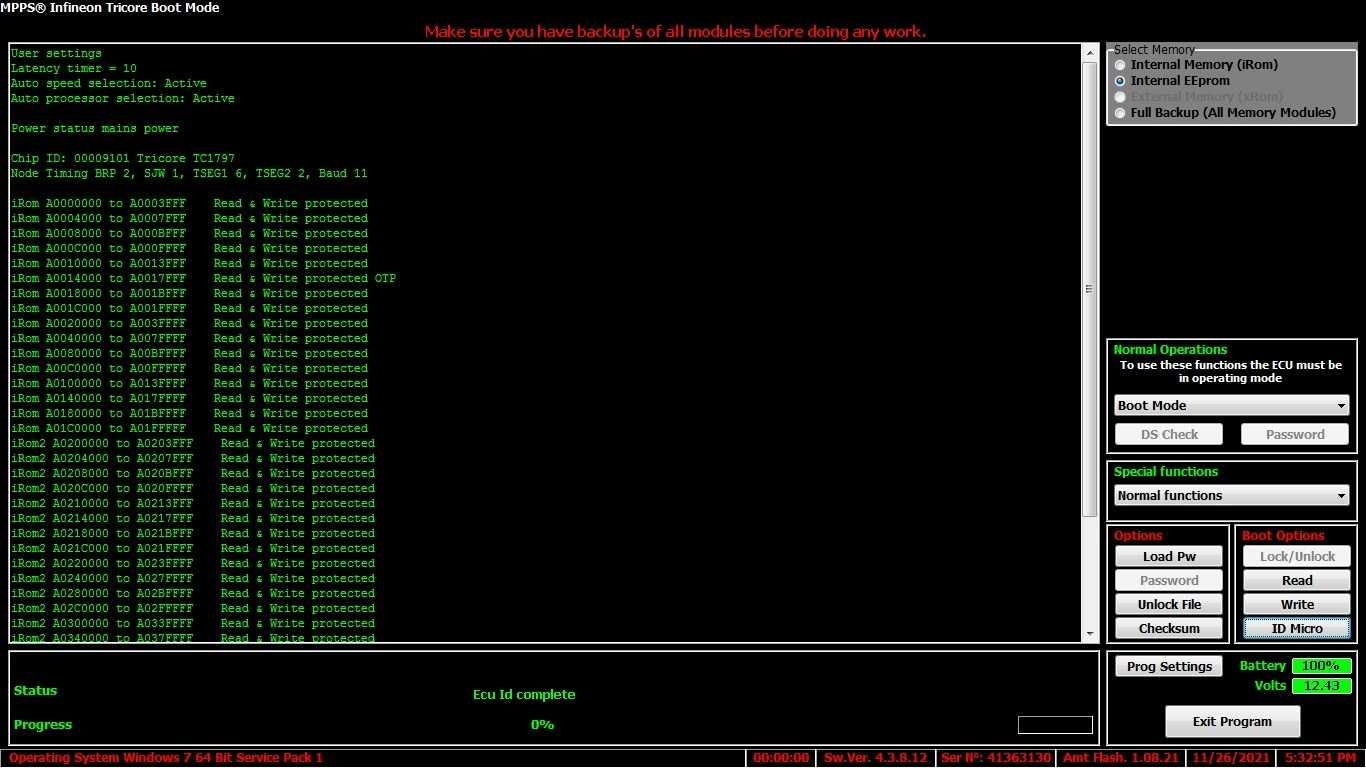Click the Unlock File button
The image size is (1366, 768).
1169,604
